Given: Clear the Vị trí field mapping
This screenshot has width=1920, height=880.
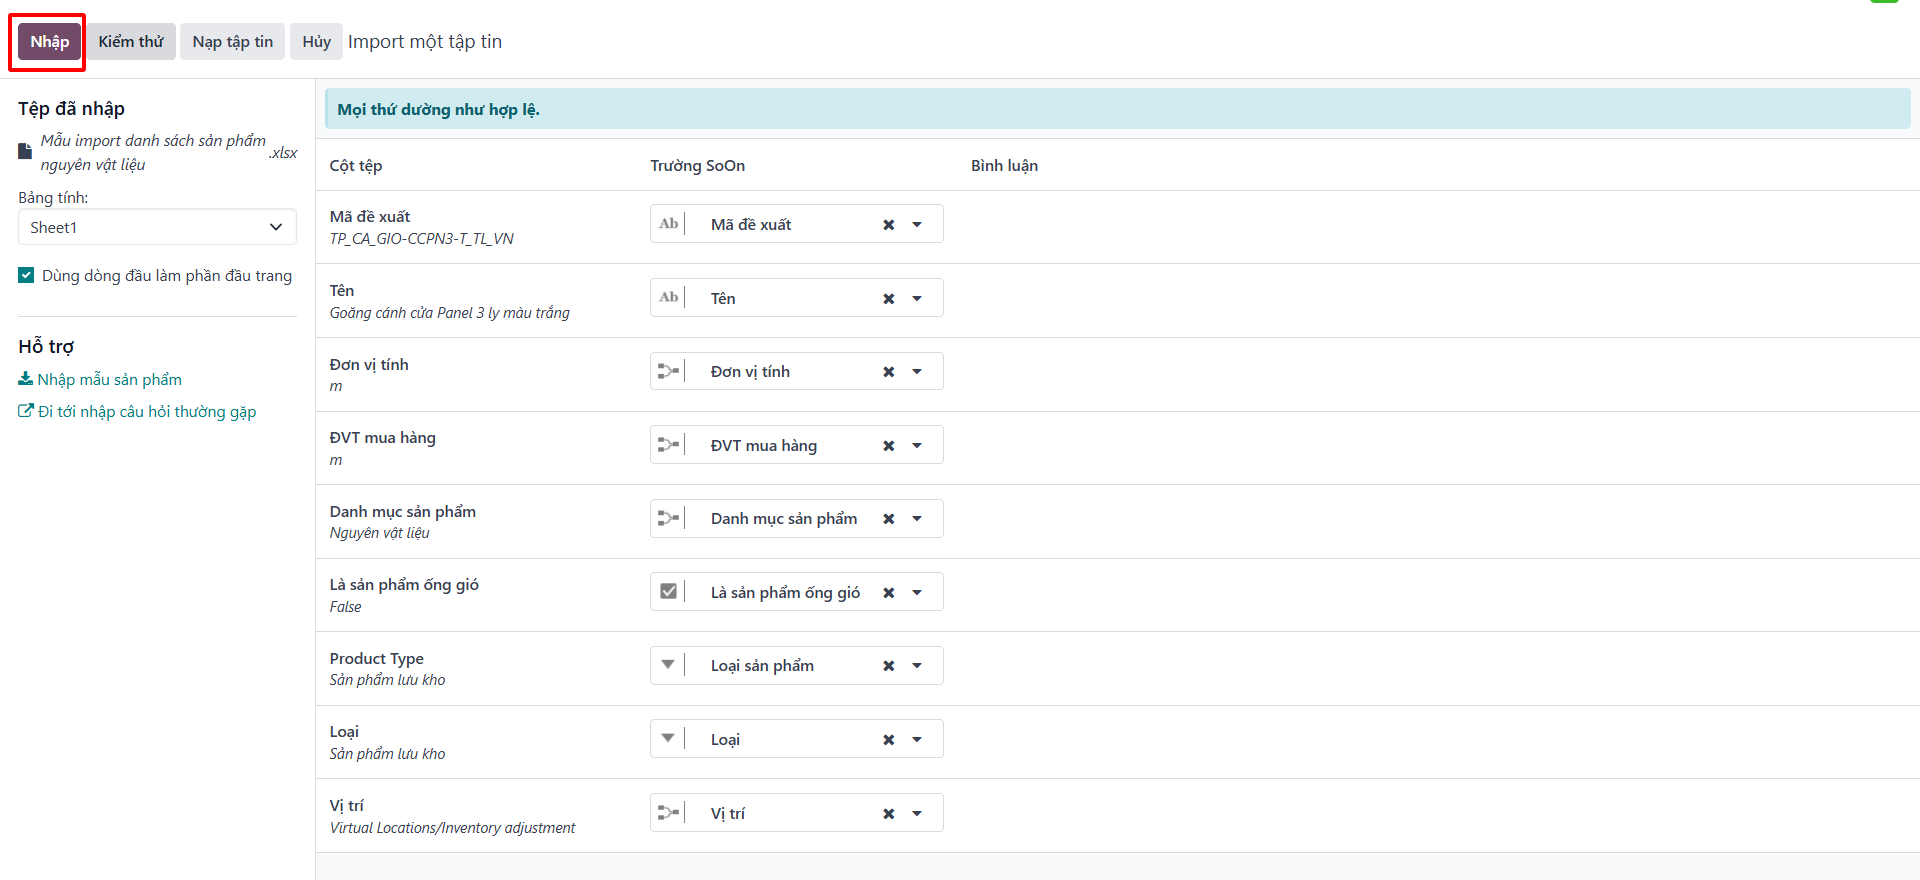Looking at the screenshot, I should click(x=888, y=814).
